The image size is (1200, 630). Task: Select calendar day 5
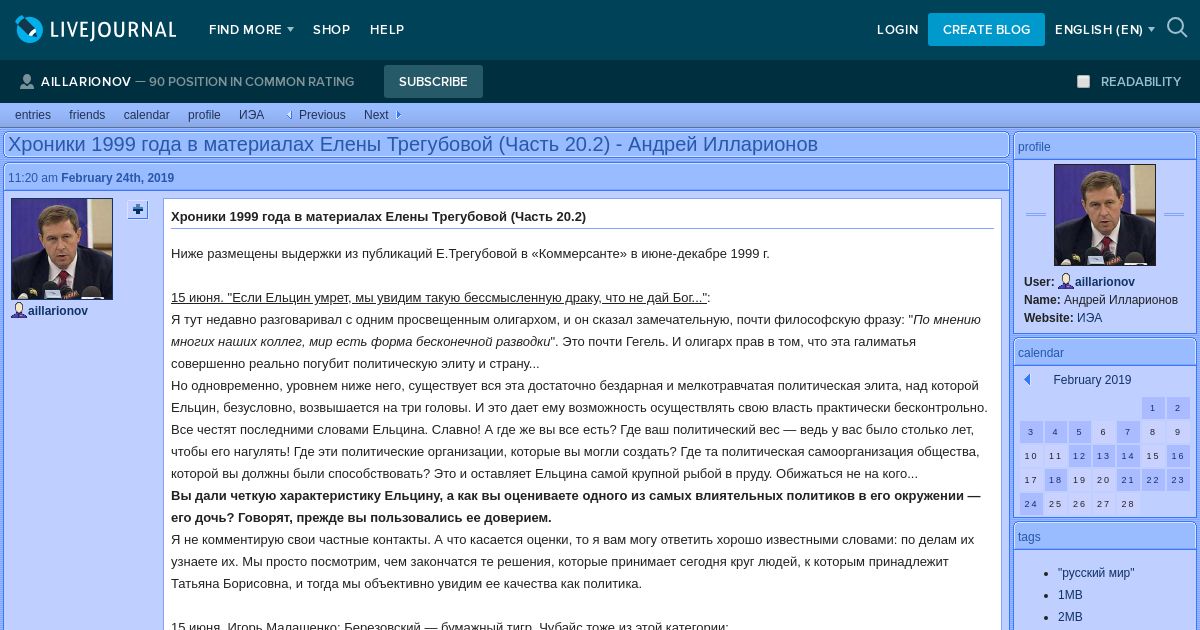point(1079,432)
